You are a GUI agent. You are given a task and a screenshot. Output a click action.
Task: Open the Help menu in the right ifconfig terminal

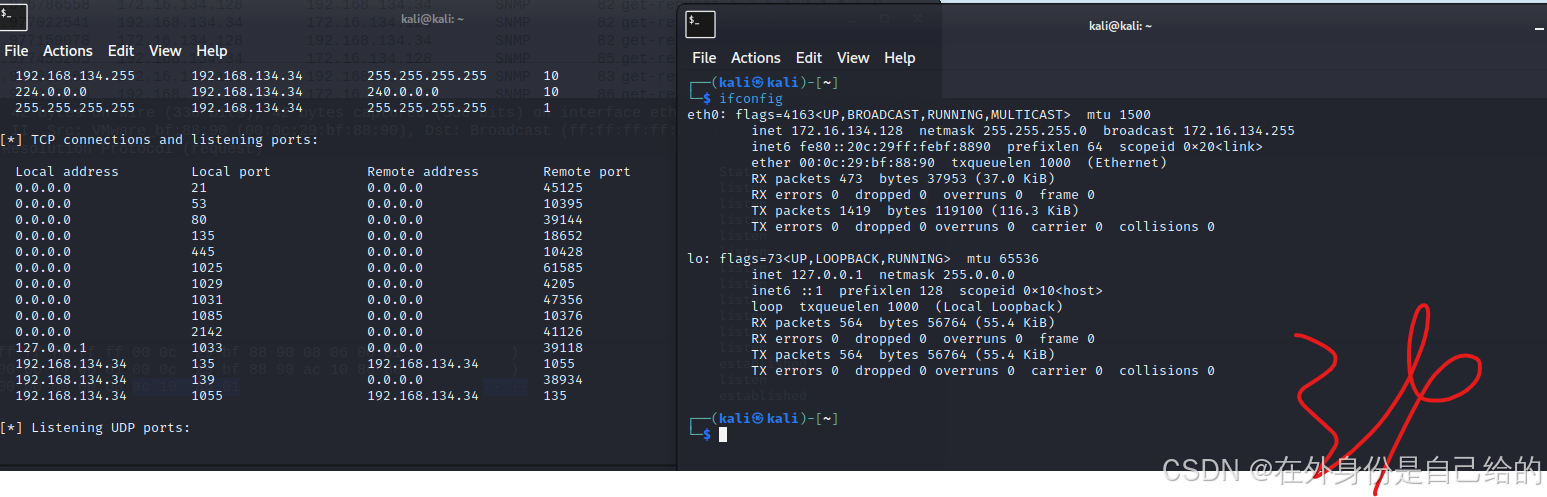(x=900, y=58)
